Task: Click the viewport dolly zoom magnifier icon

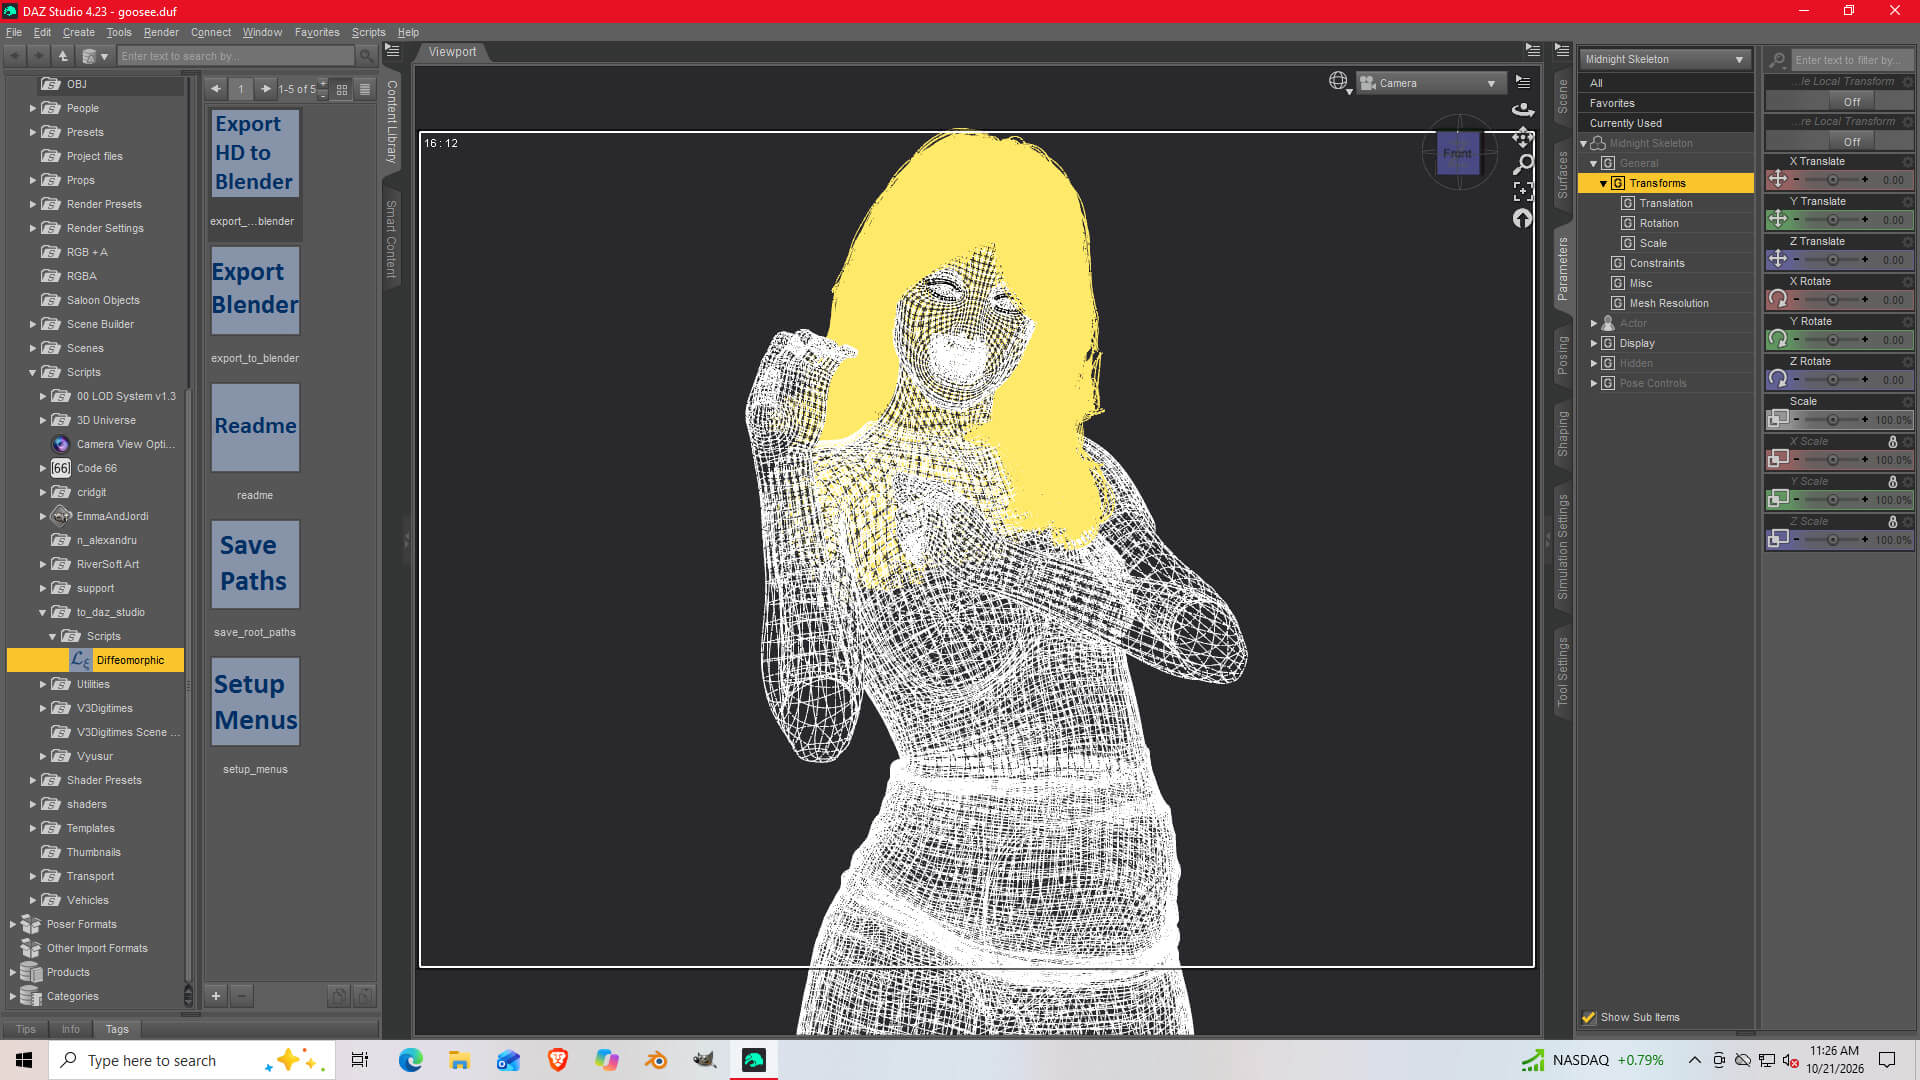Action: coord(1522,164)
